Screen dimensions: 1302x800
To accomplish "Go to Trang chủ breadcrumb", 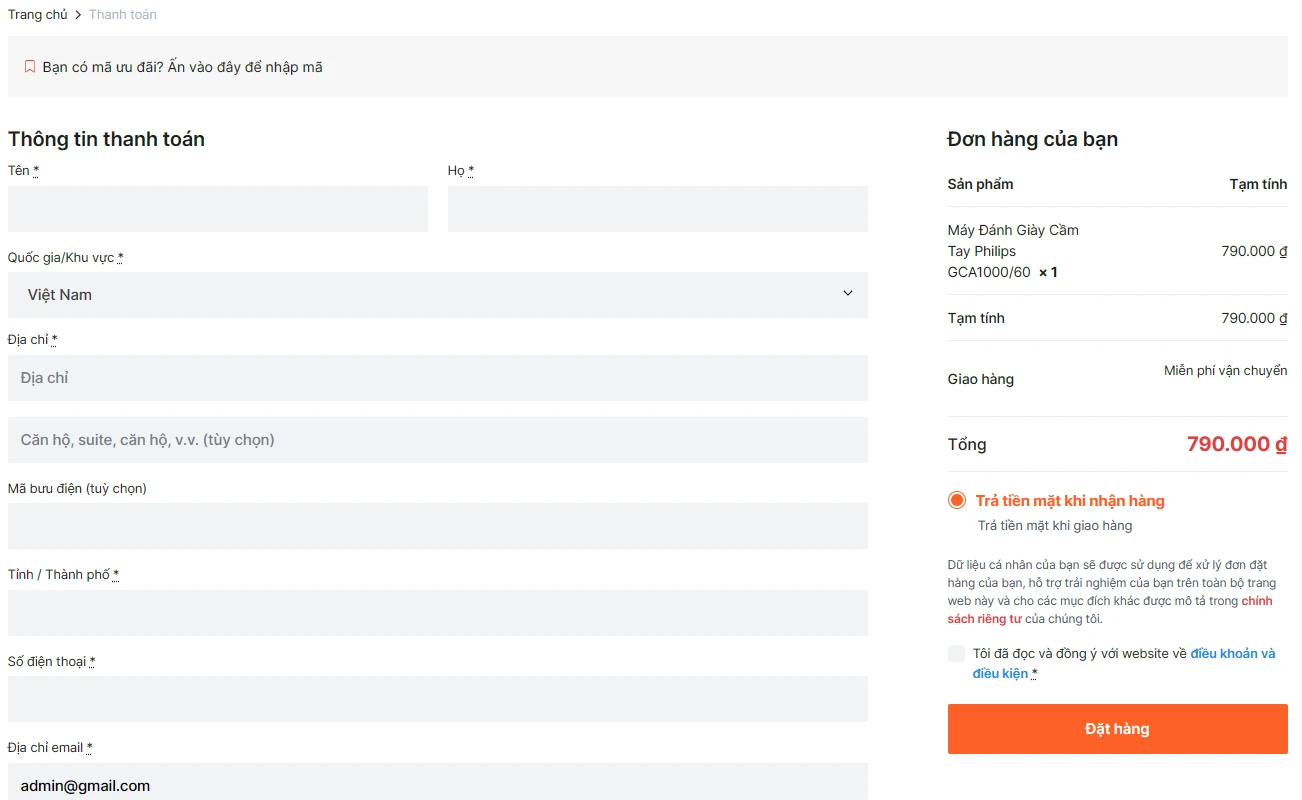I will [38, 15].
